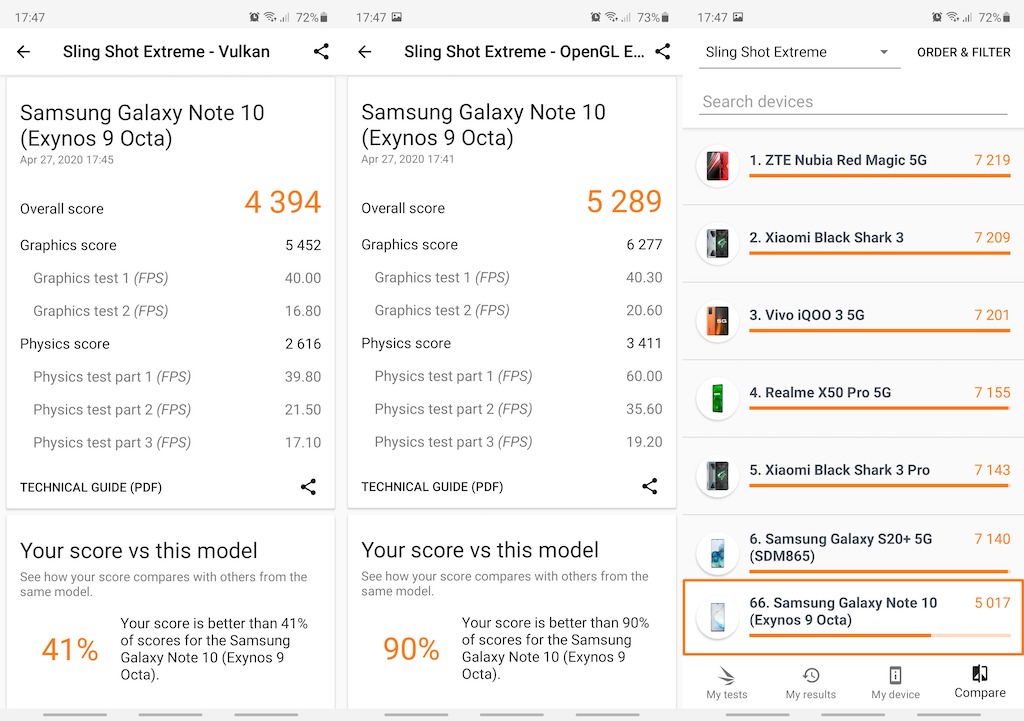Share OpenGL result card via share icon
This screenshot has height=721, width=1024.
[x=650, y=487]
